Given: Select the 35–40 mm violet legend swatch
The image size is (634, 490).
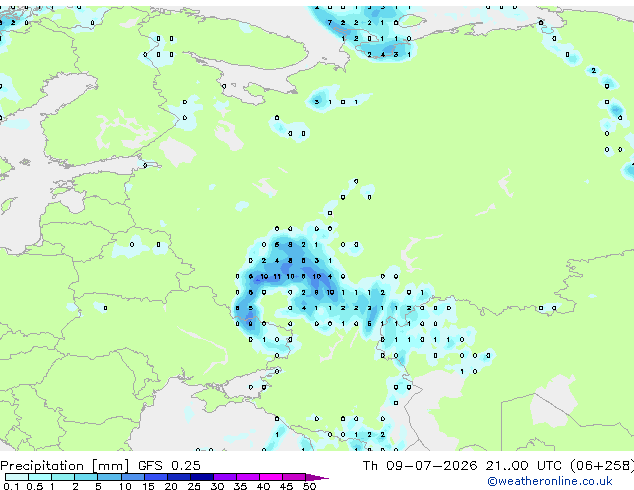Looking at the screenshot, I should (x=248, y=477).
